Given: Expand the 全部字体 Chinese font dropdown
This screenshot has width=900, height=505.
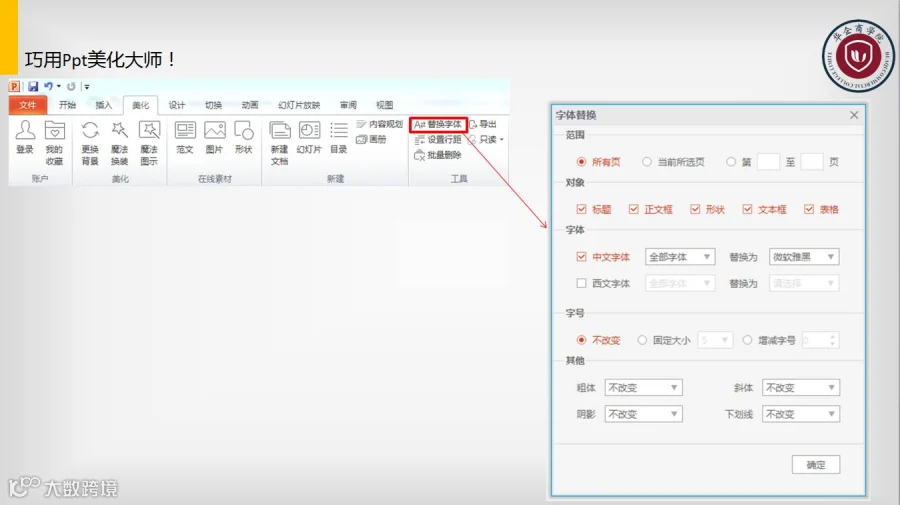Looking at the screenshot, I should click(x=680, y=257).
